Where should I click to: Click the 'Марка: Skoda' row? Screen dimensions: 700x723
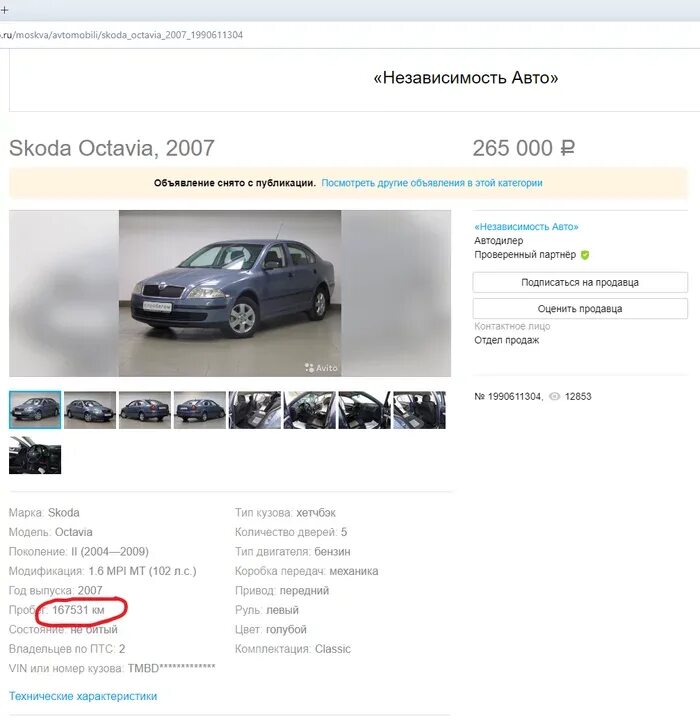tap(44, 513)
